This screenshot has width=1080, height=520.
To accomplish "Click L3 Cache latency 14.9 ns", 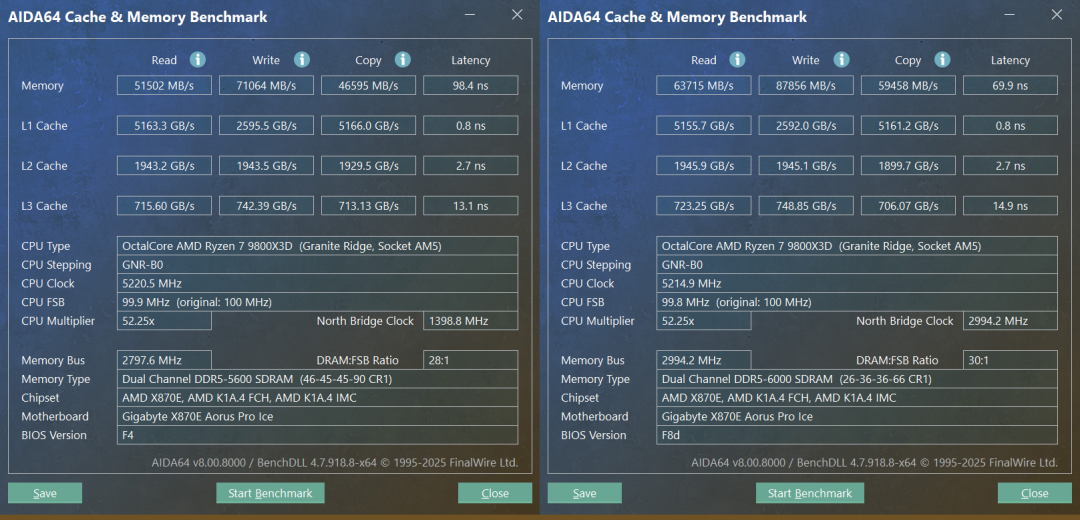I will [x=1010, y=205].
